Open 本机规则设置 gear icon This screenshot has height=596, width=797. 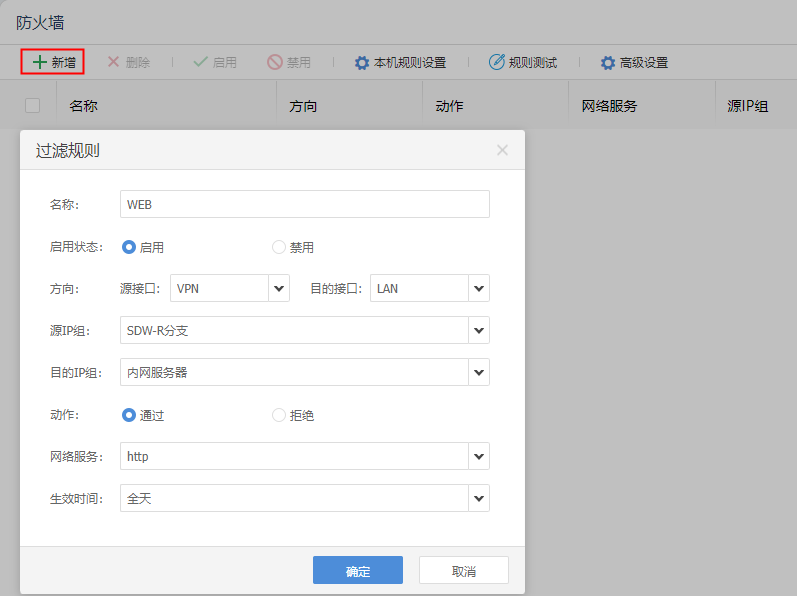coord(362,62)
